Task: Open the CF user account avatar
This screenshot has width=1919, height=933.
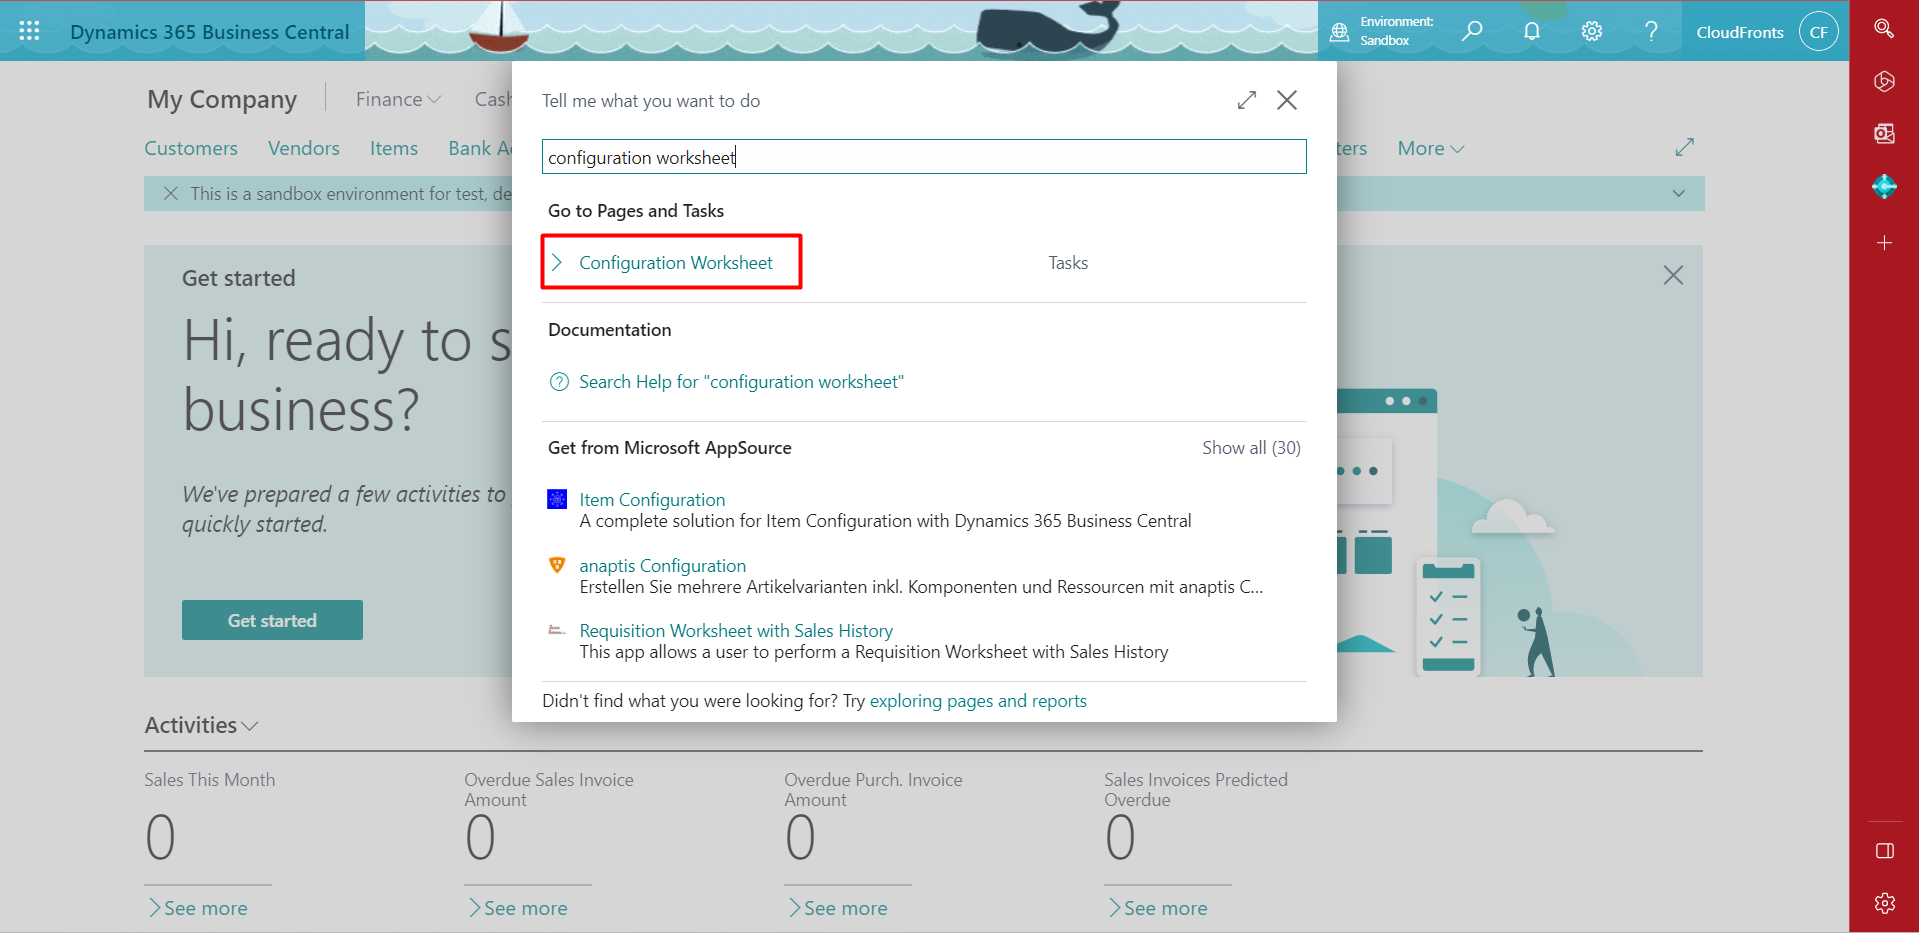Action: pos(1818,32)
